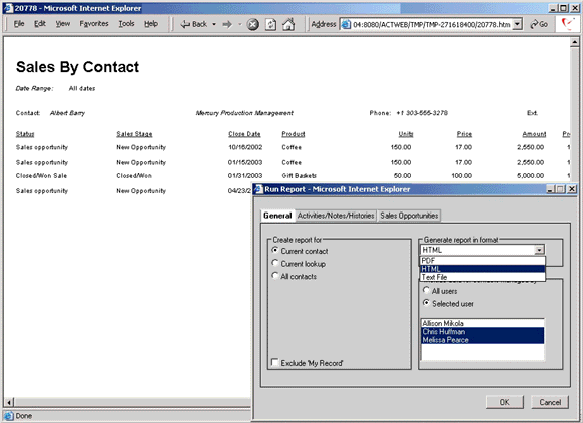Click the 01/31/2003 close date cell
This screenshot has height=423, width=583.
click(x=245, y=175)
